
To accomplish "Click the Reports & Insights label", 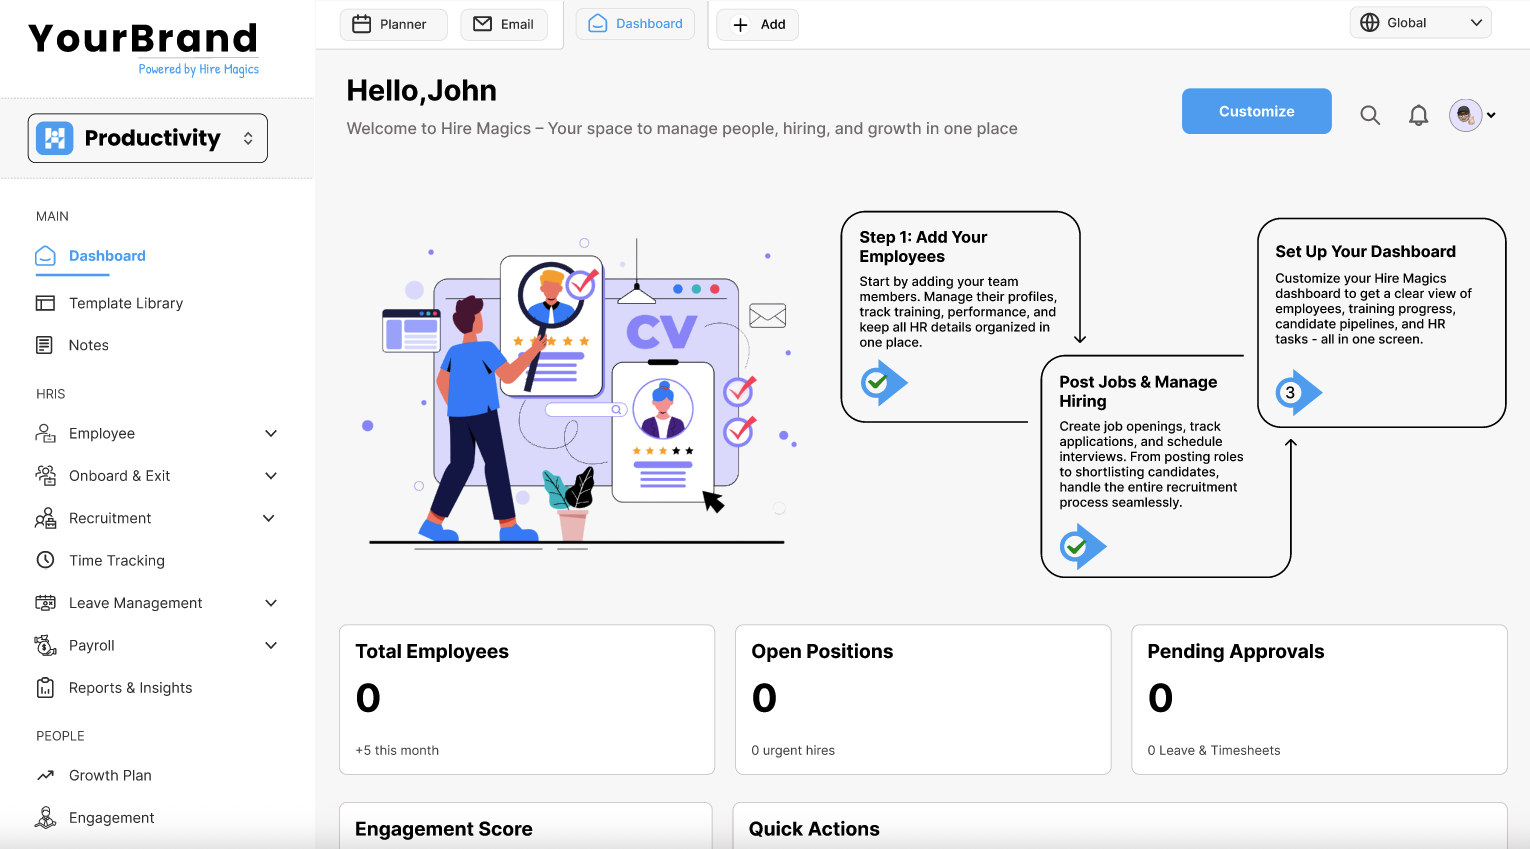I will [131, 688].
